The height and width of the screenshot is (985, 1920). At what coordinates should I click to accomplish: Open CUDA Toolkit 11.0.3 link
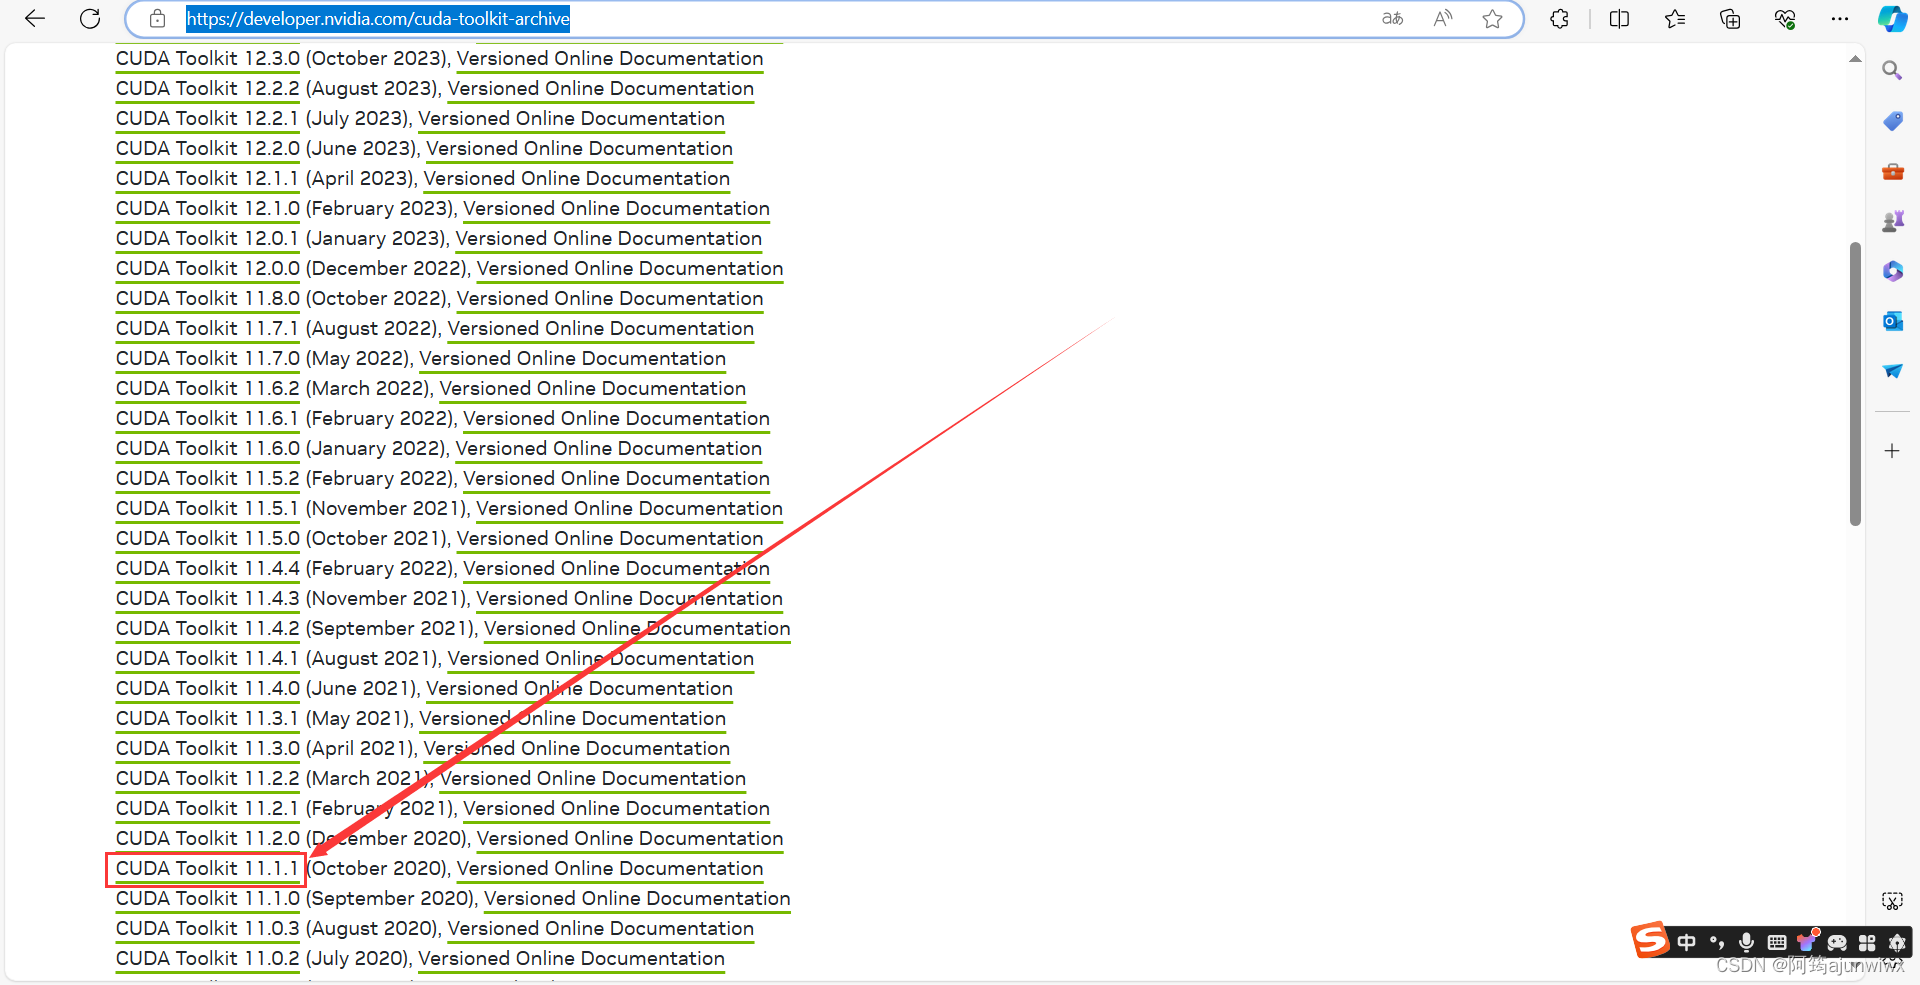pos(207,928)
